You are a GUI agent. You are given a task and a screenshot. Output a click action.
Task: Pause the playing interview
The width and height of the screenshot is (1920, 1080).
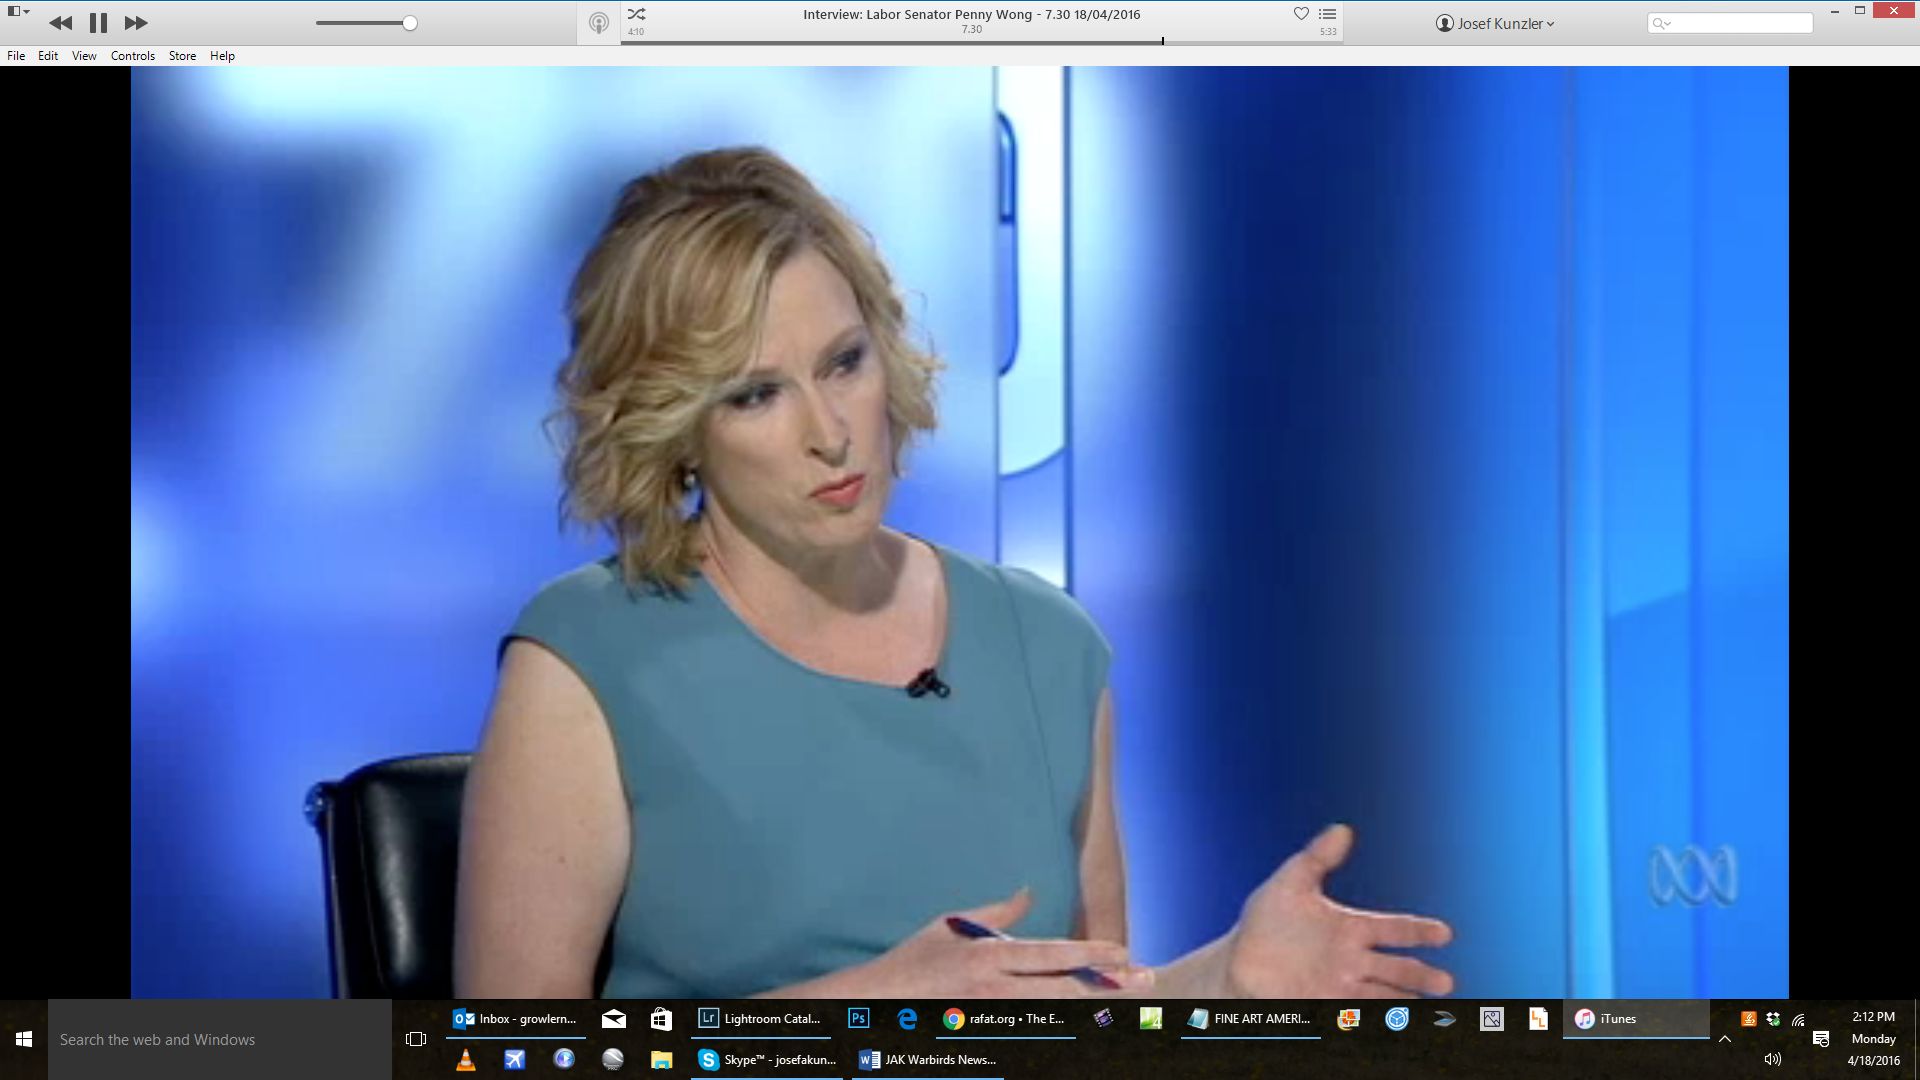98,23
